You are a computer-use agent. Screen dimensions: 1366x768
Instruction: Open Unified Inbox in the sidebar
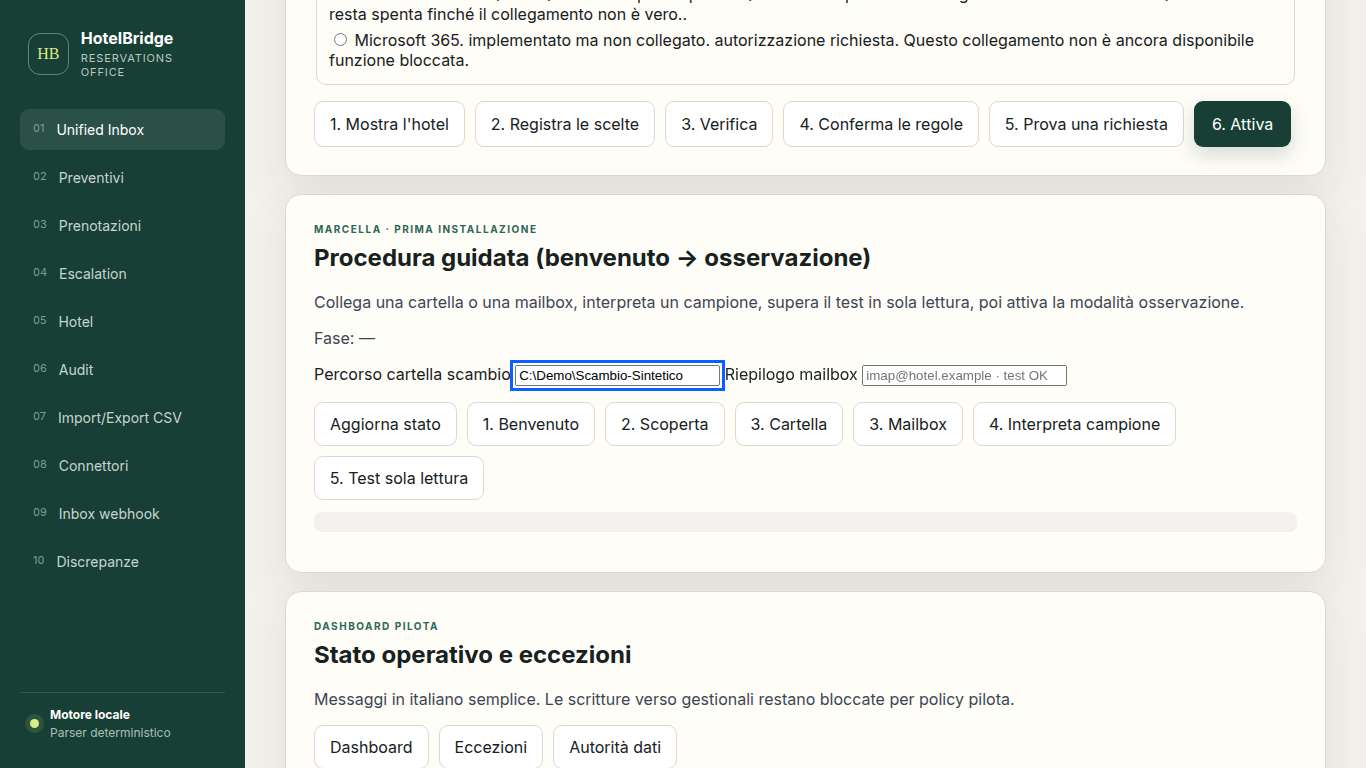click(x=122, y=130)
